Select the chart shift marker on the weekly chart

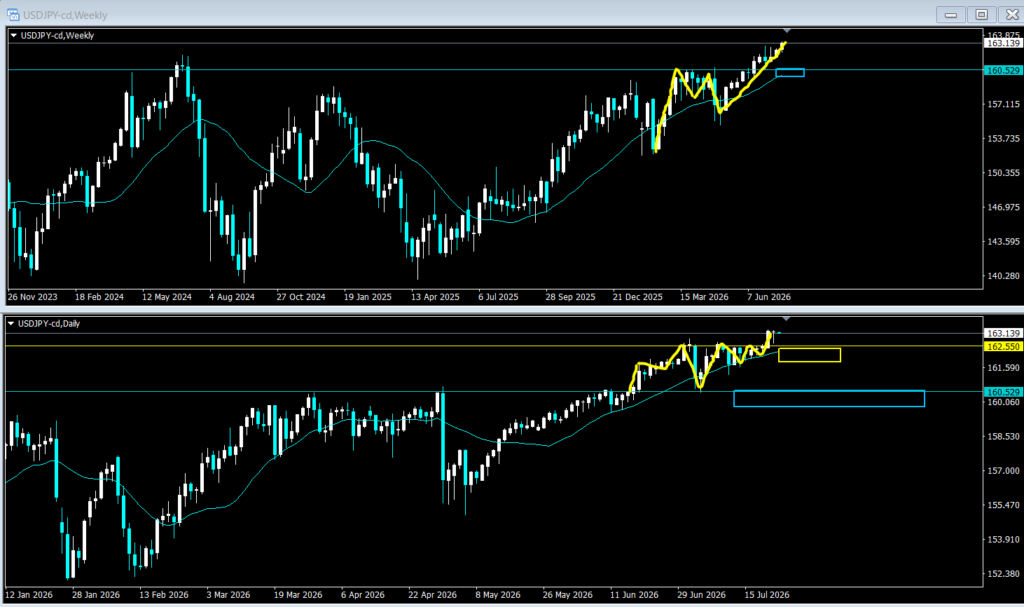[786, 31]
